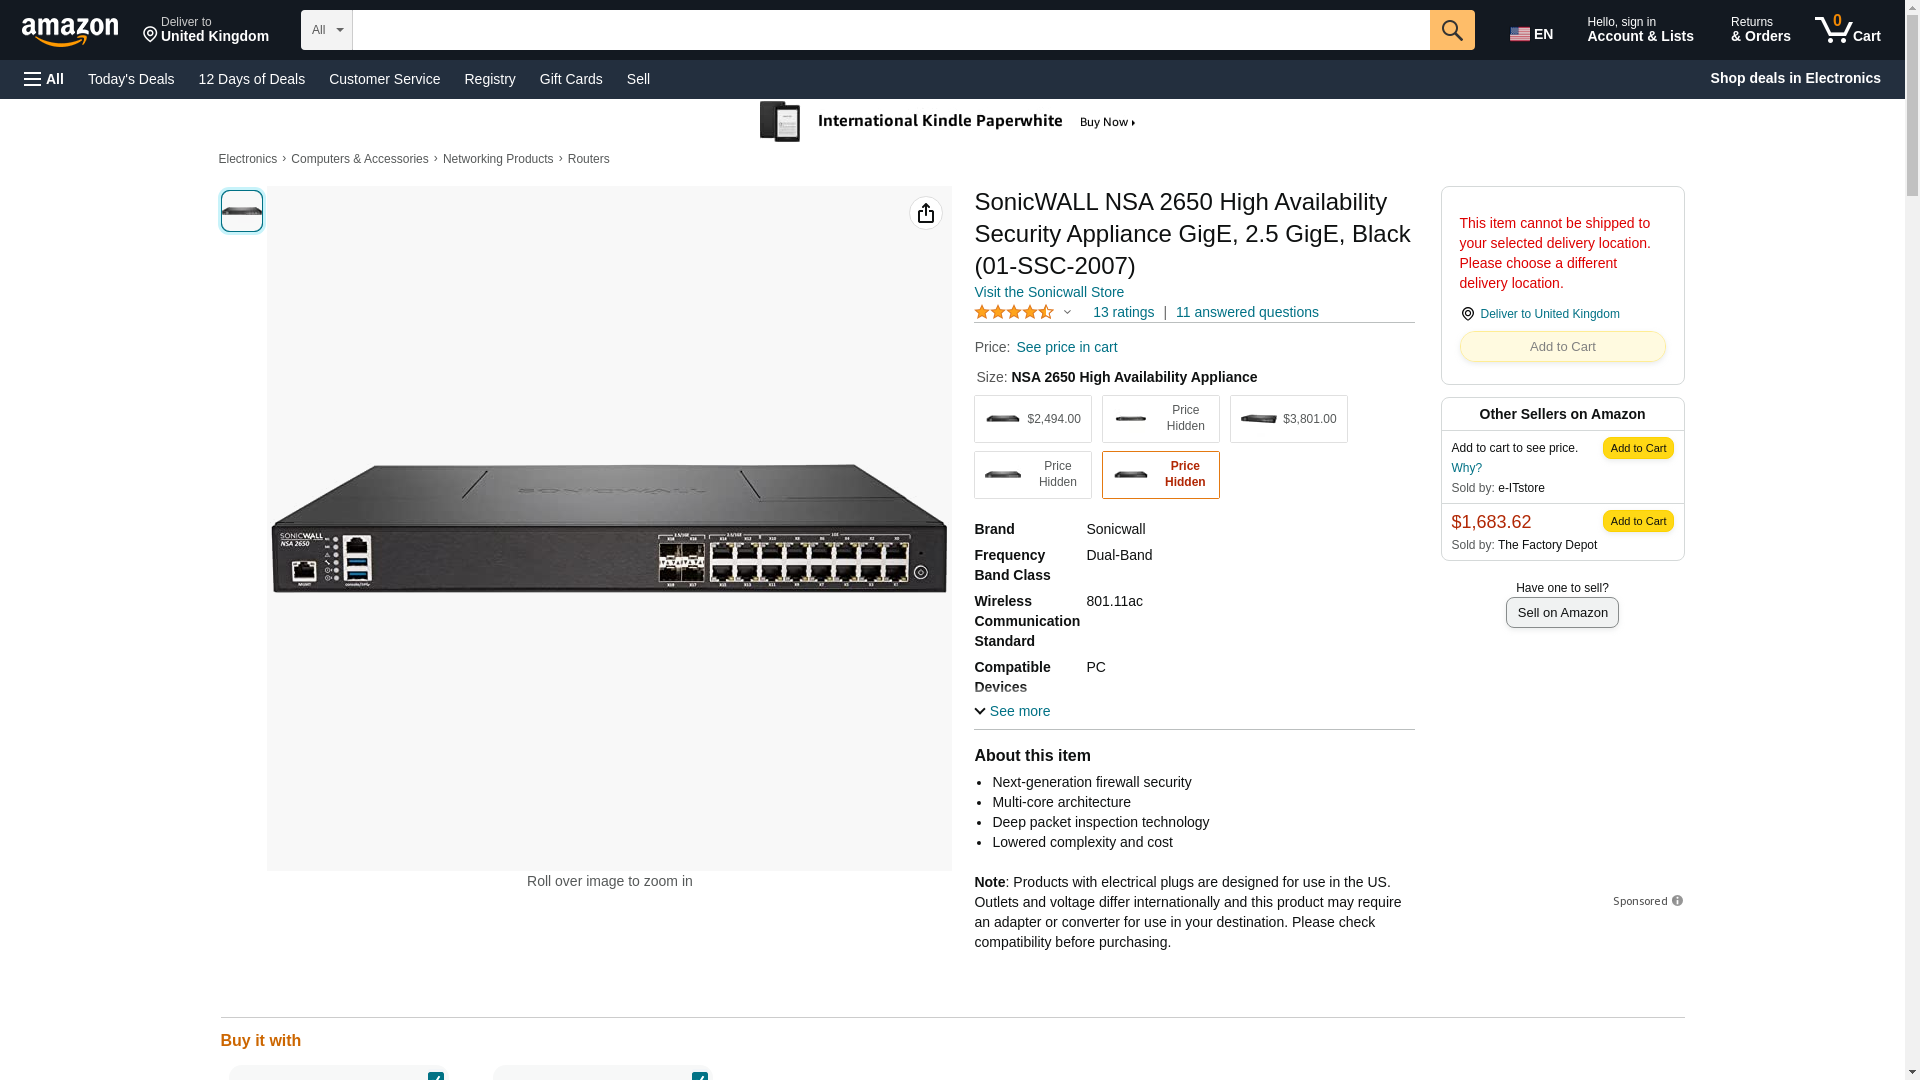Select the $2,494.00 size option

[1033, 419]
